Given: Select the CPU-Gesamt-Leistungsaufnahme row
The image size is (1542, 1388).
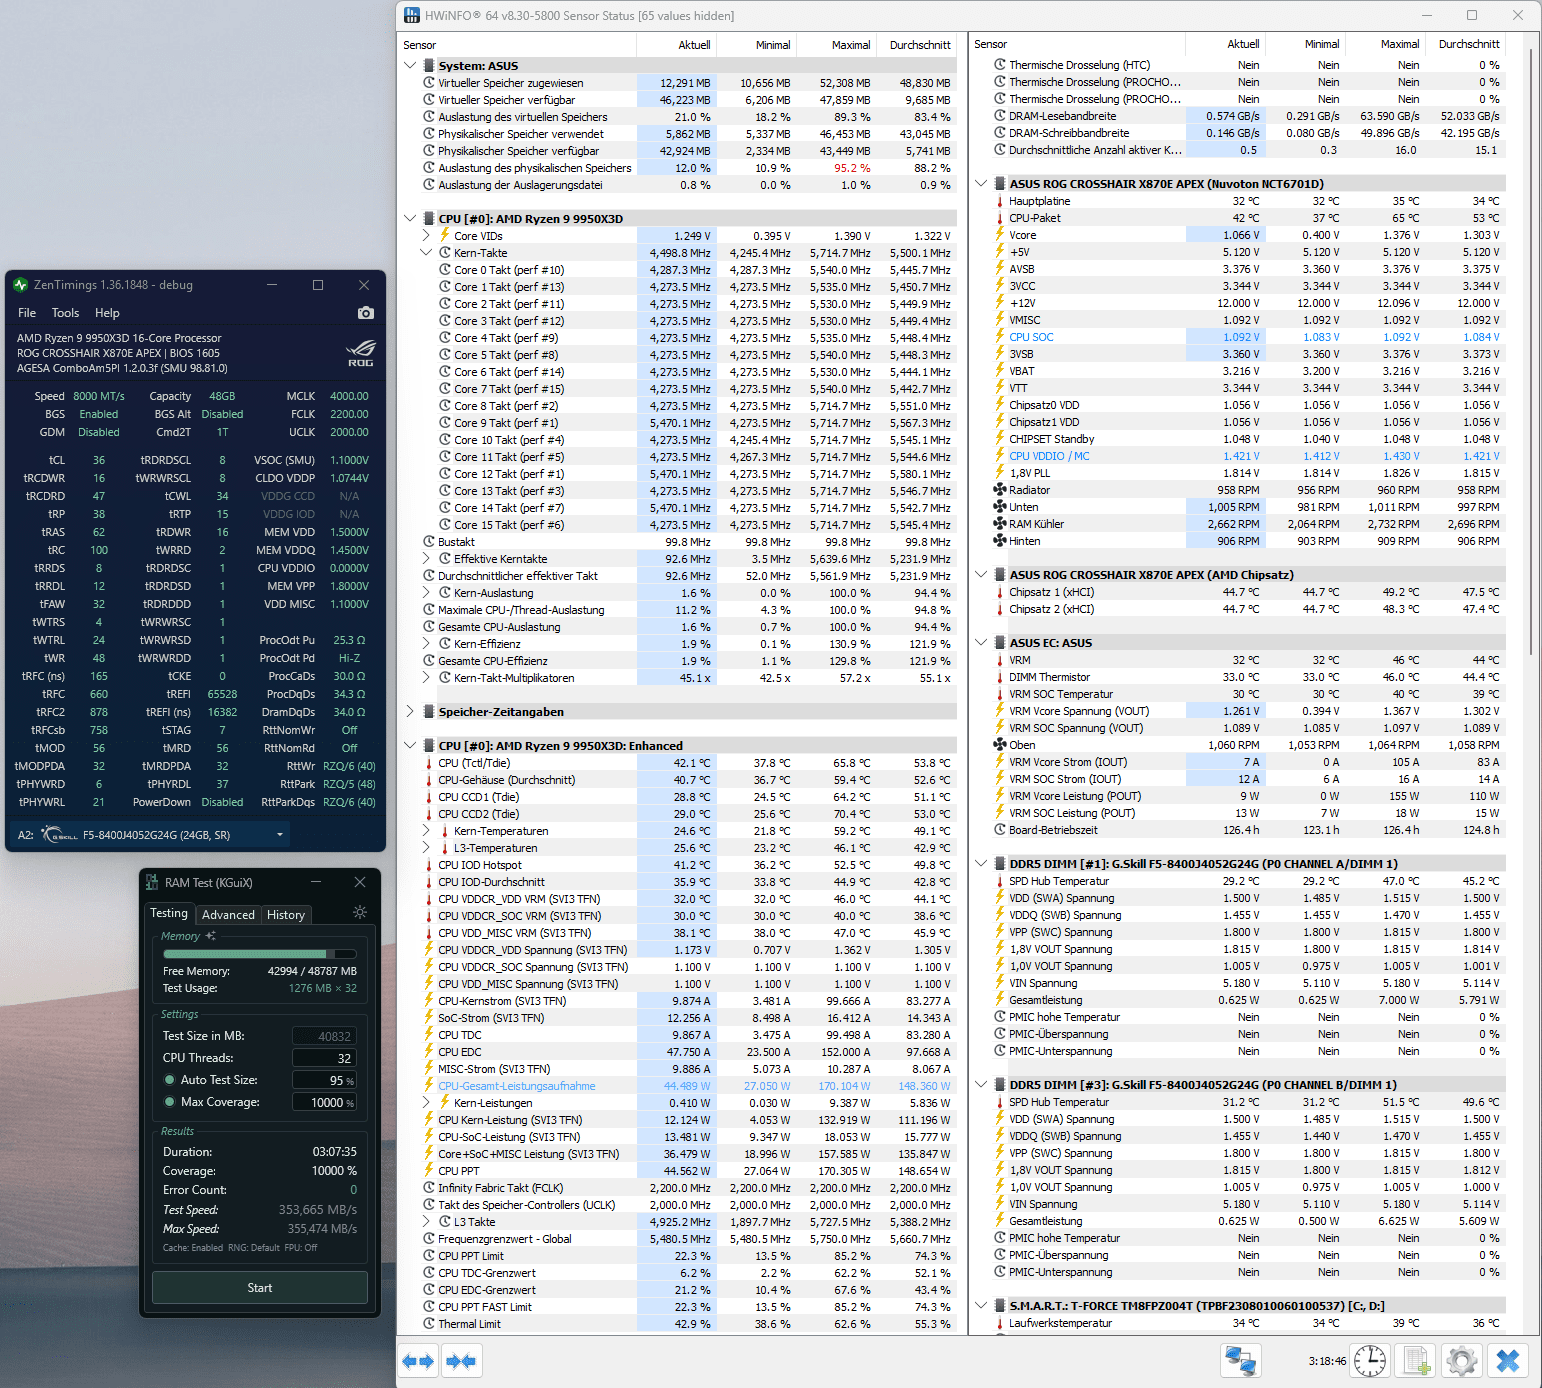Looking at the screenshot, I should pos(688,1086).
